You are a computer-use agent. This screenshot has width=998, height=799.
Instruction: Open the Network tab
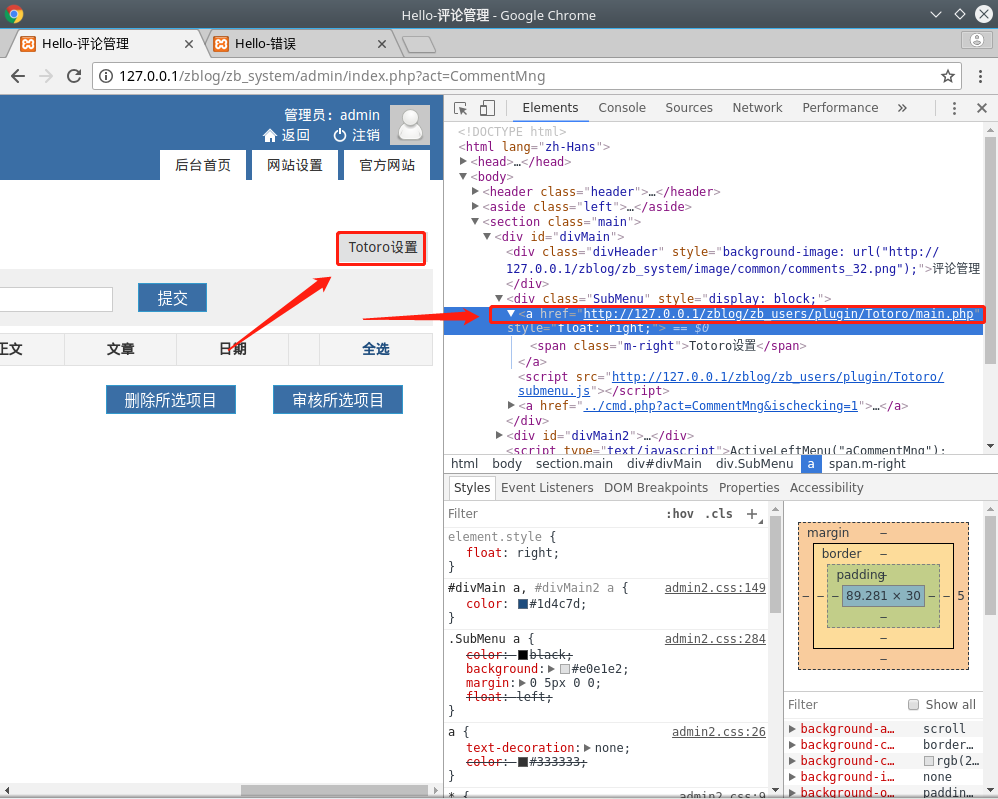[x=757, y=108]
